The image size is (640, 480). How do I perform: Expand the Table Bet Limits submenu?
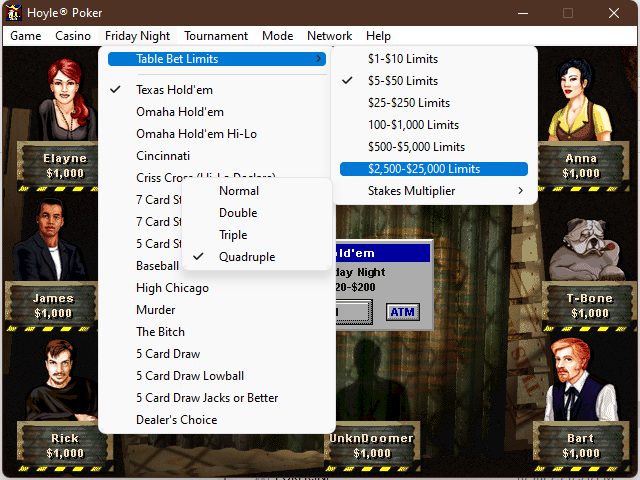217,59
